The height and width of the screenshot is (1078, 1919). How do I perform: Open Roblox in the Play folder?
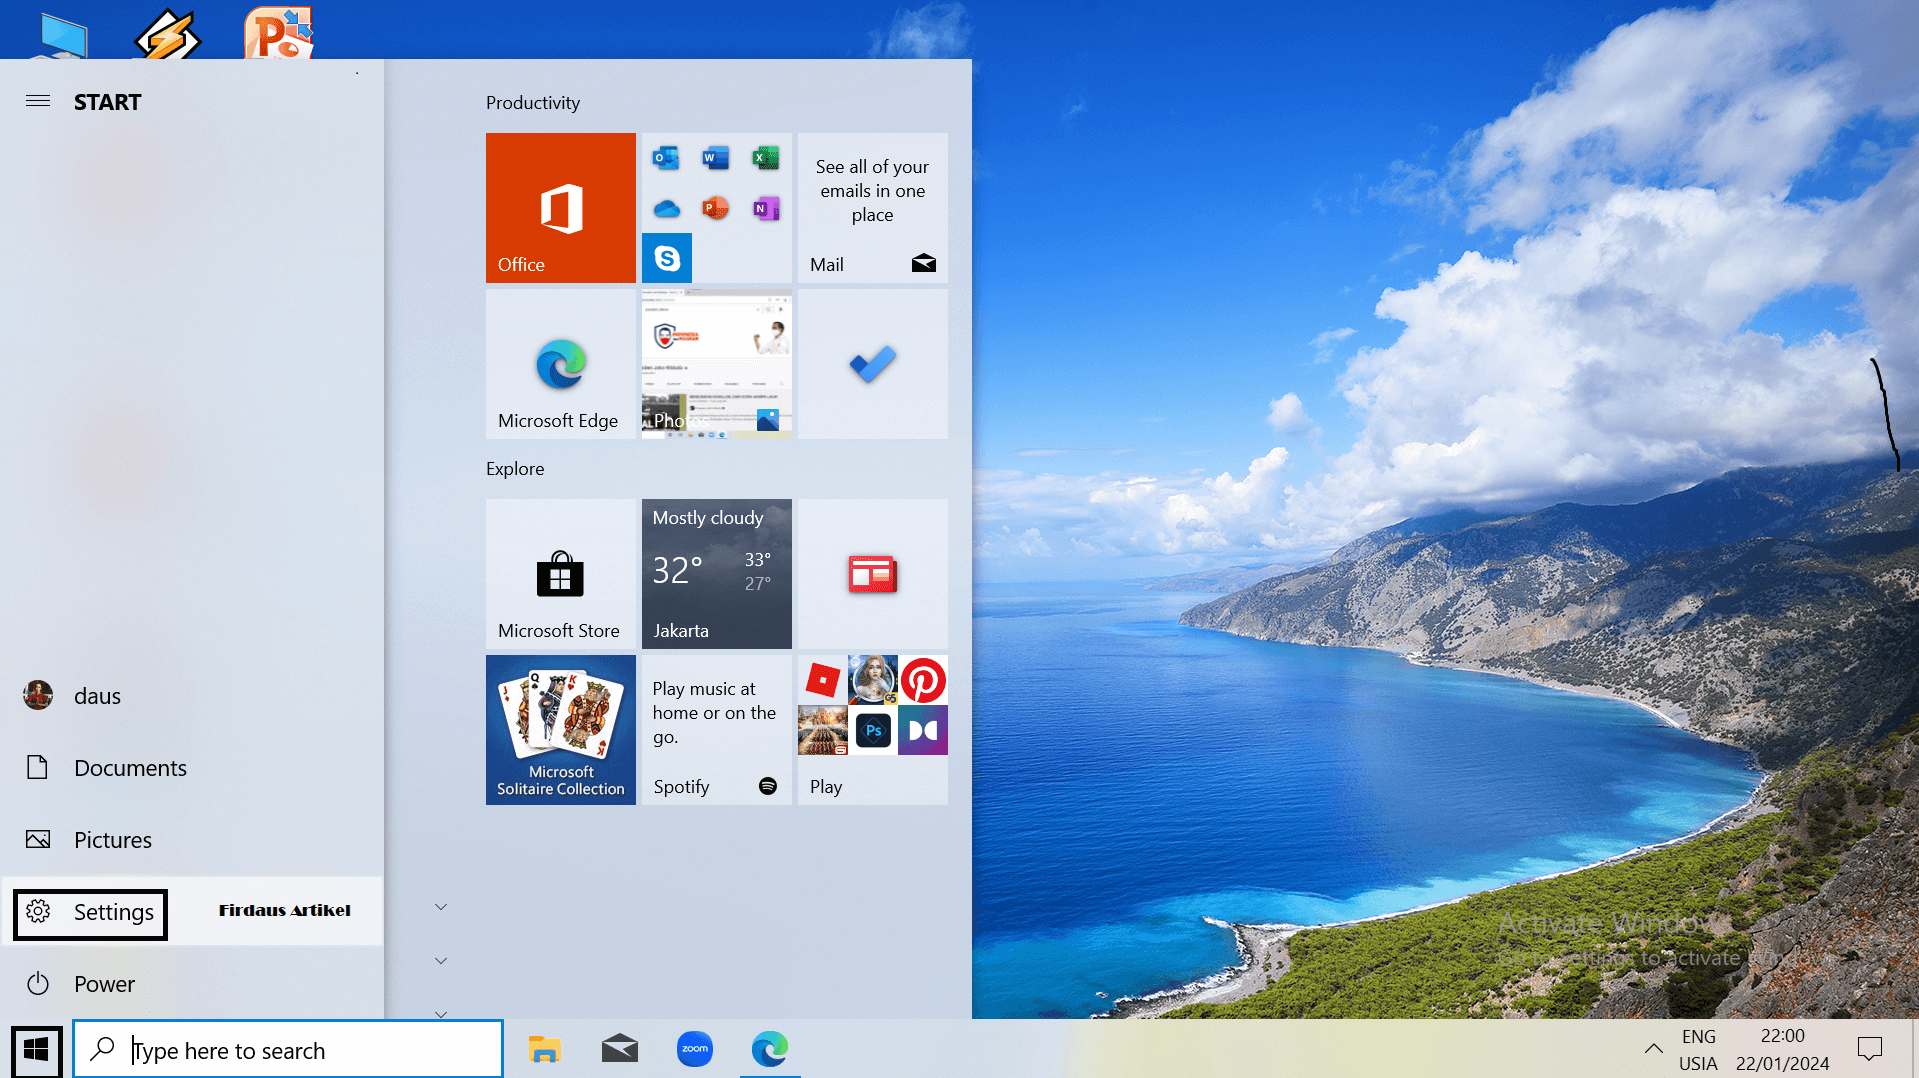click(823, 680)
